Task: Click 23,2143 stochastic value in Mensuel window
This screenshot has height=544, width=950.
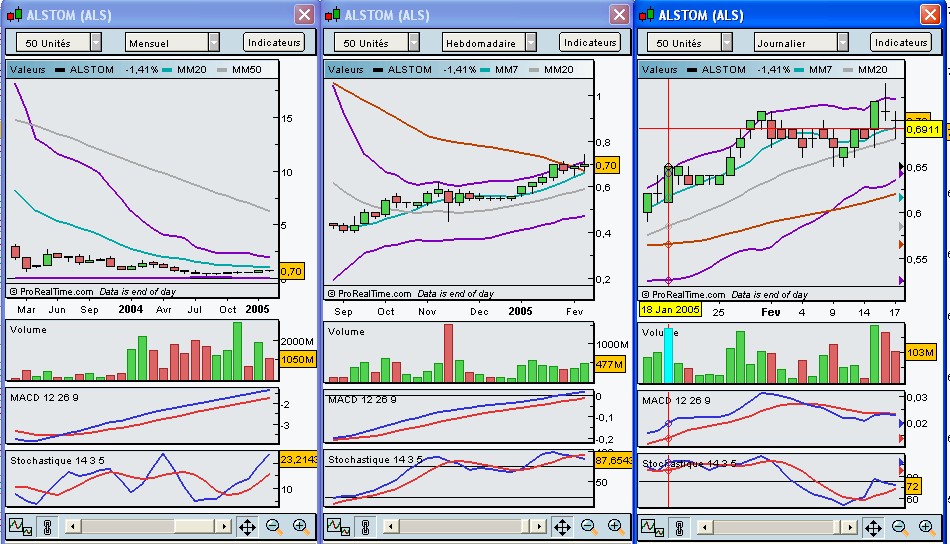Action: click(x=298, y=460)
